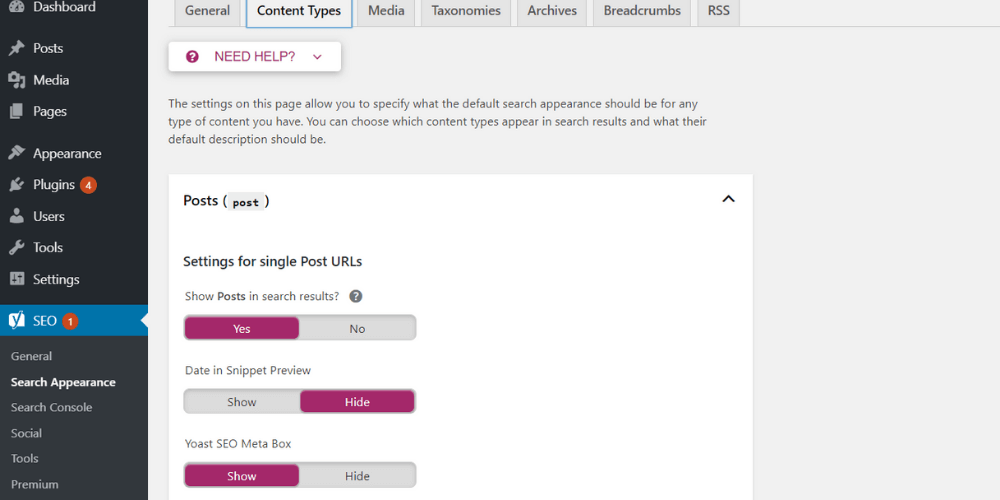Click the Posts pin icon in sidebar
Screen dimensions: 1000x500
16,48
